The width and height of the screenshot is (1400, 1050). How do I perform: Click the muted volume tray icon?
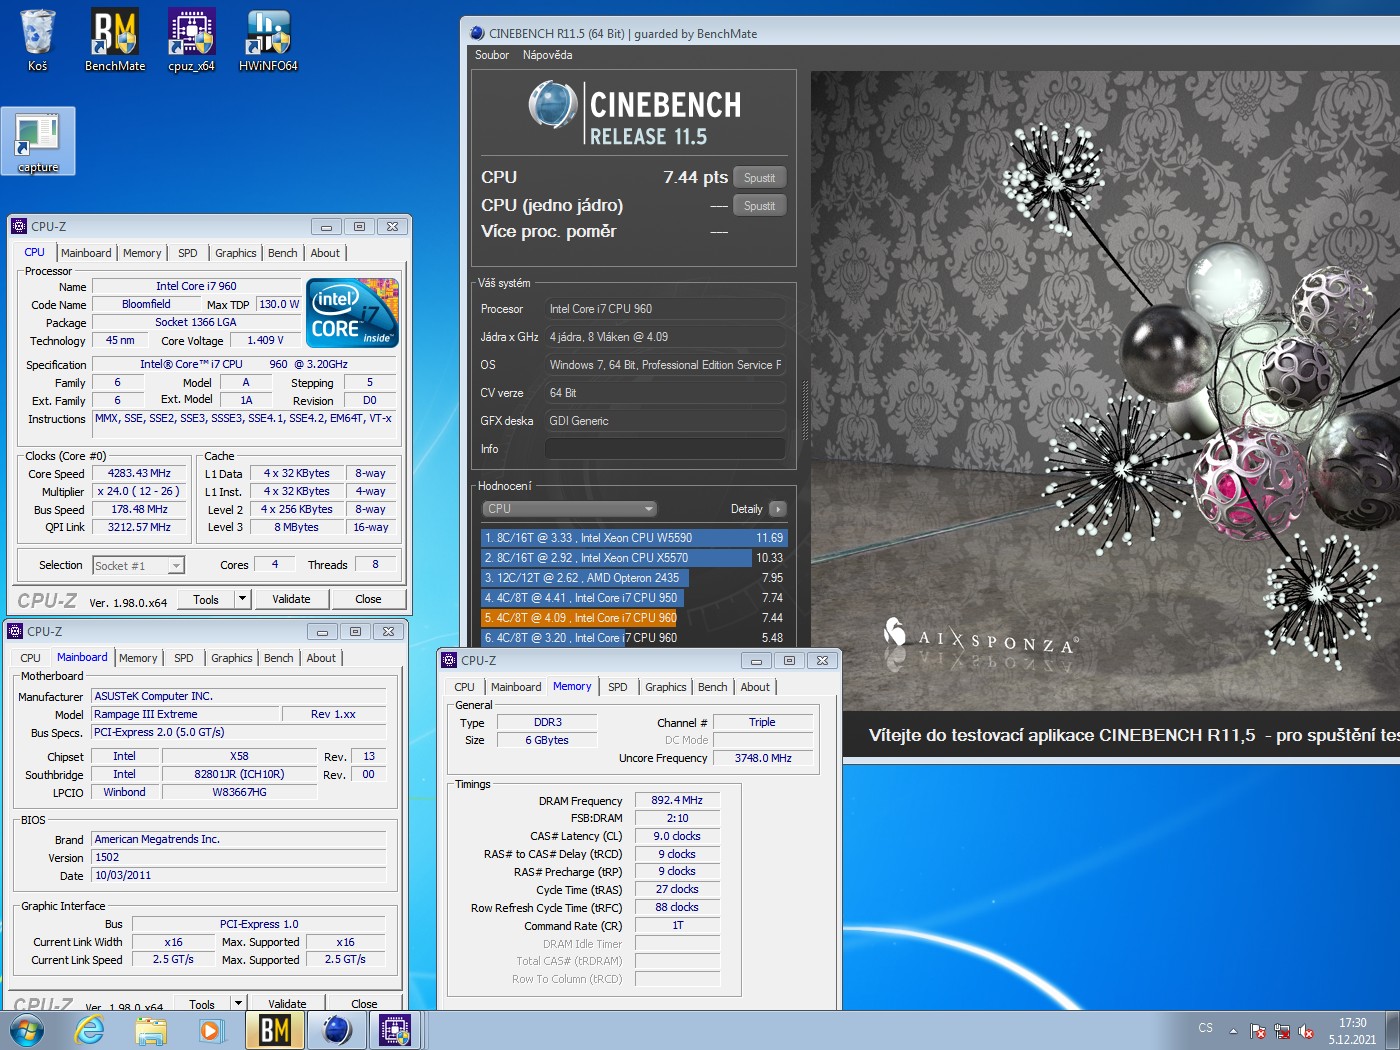[1306, 1030]
